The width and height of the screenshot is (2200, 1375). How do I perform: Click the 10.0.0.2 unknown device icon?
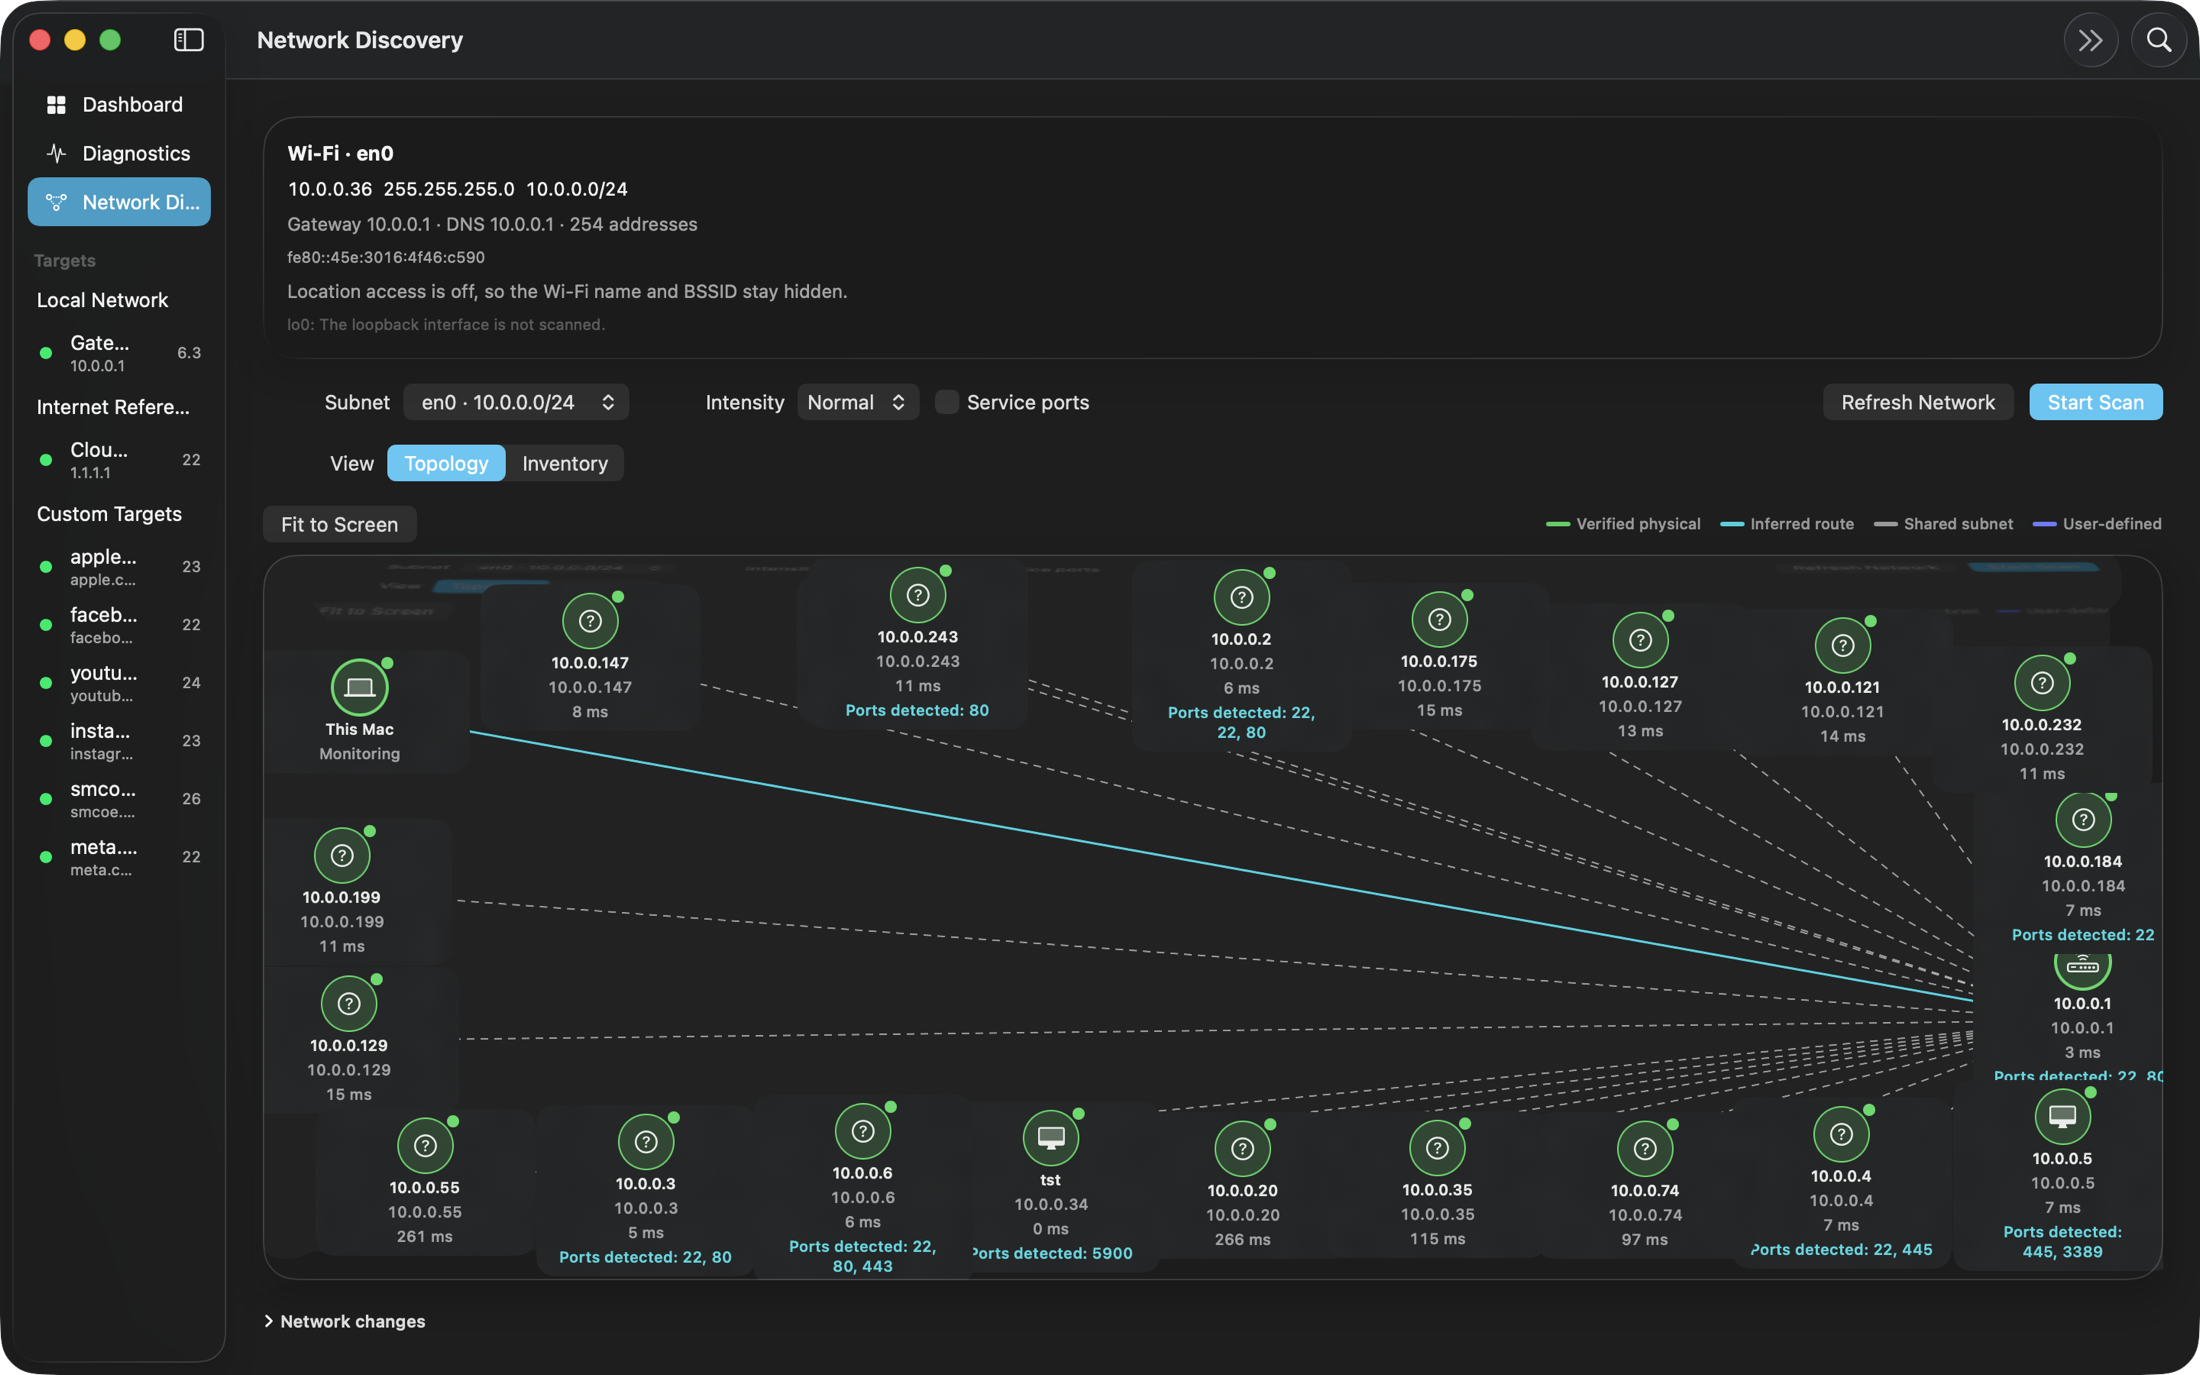click(x=1241, y=597)
